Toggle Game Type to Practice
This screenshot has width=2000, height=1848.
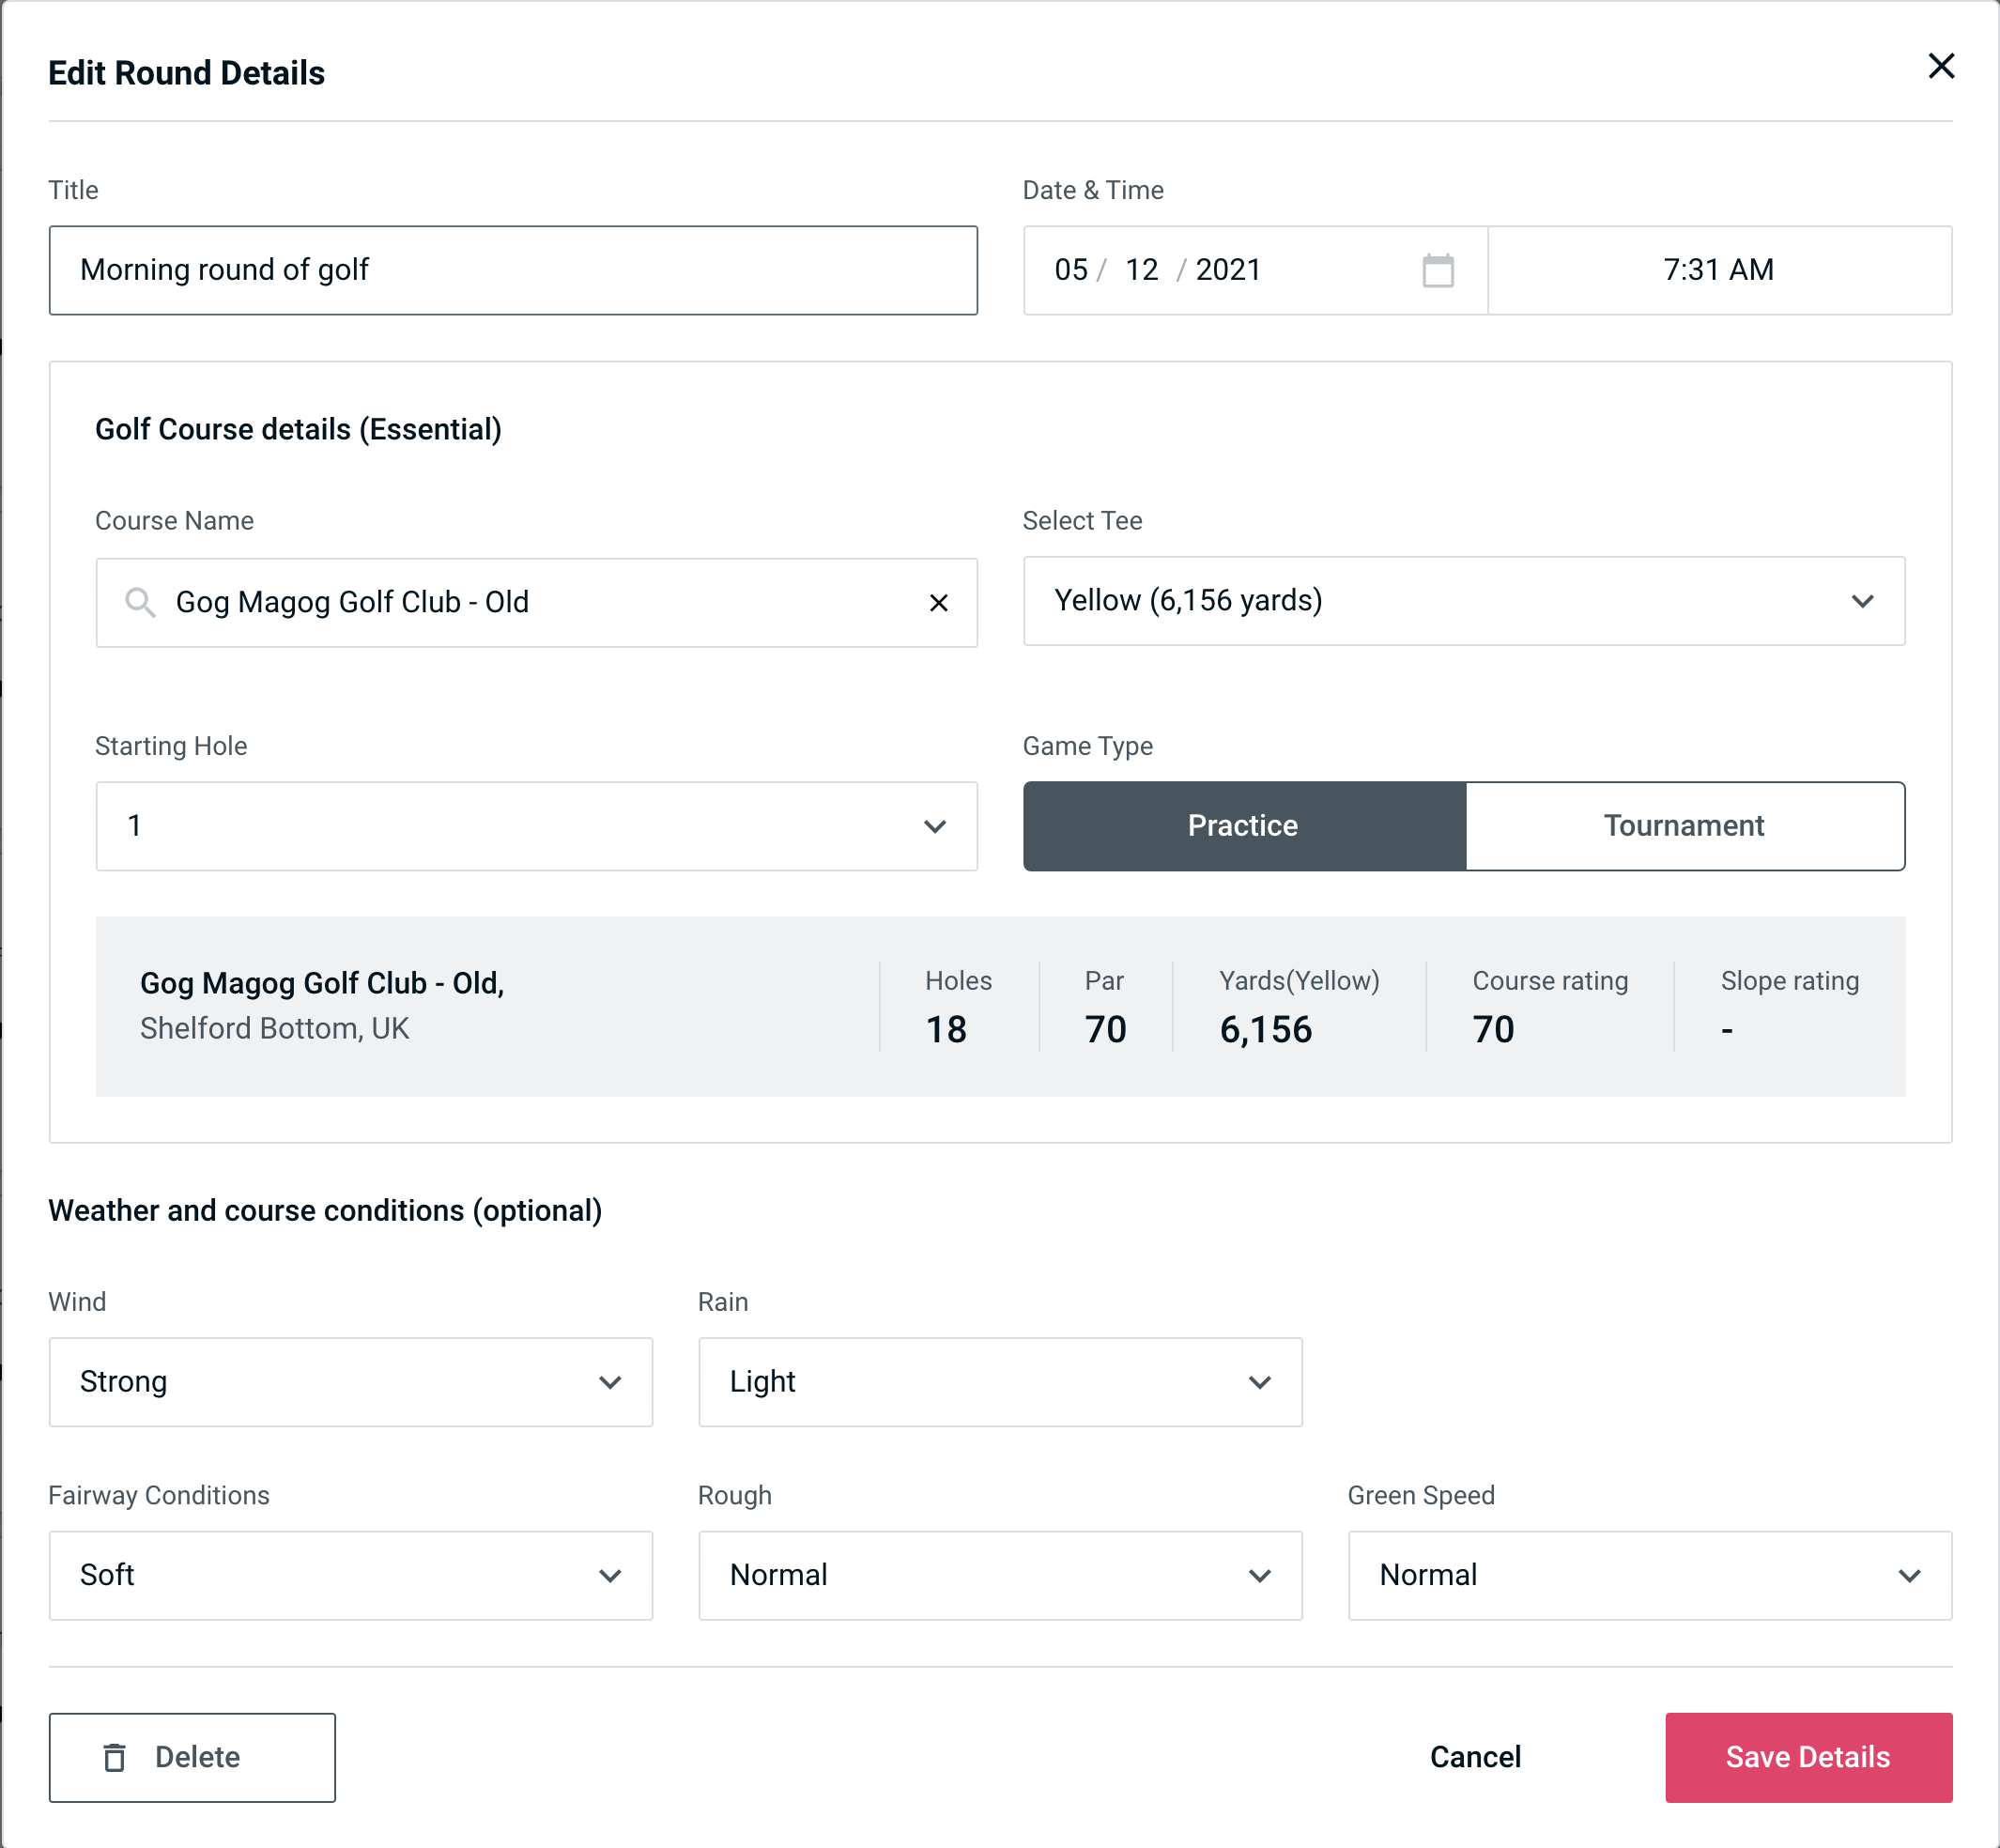pos(1244,827)
